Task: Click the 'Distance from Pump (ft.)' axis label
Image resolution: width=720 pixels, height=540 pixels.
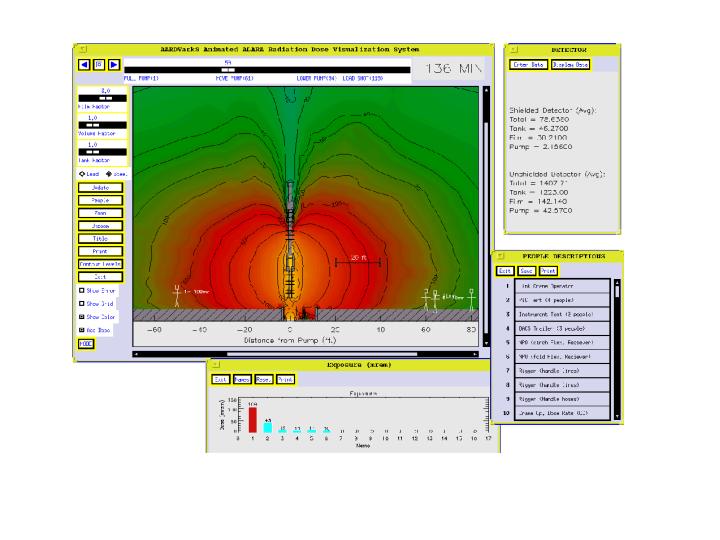Action: (290, 340)
